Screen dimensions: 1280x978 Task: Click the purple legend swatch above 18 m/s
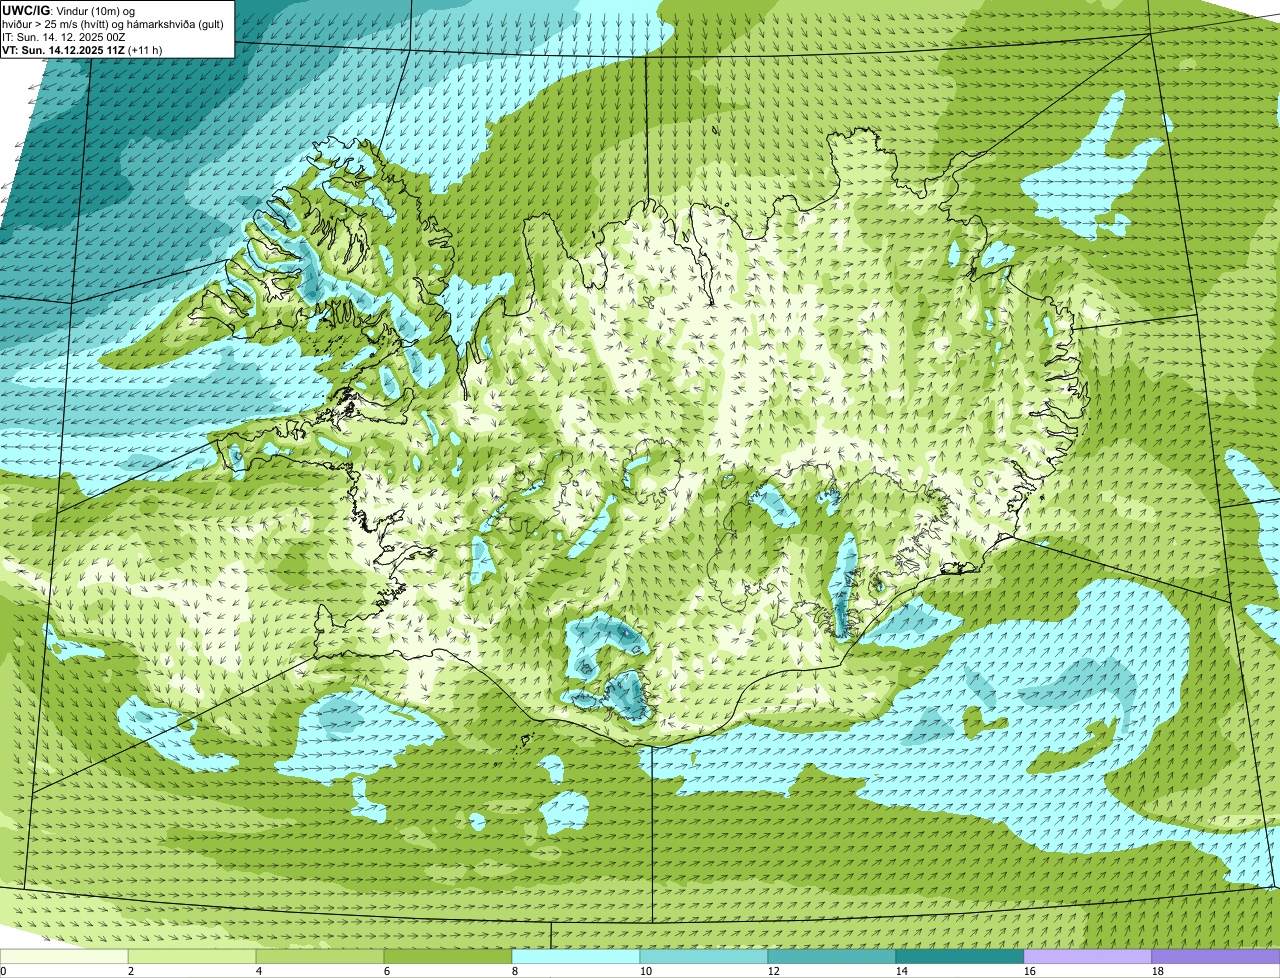[x=1216, y=957]
